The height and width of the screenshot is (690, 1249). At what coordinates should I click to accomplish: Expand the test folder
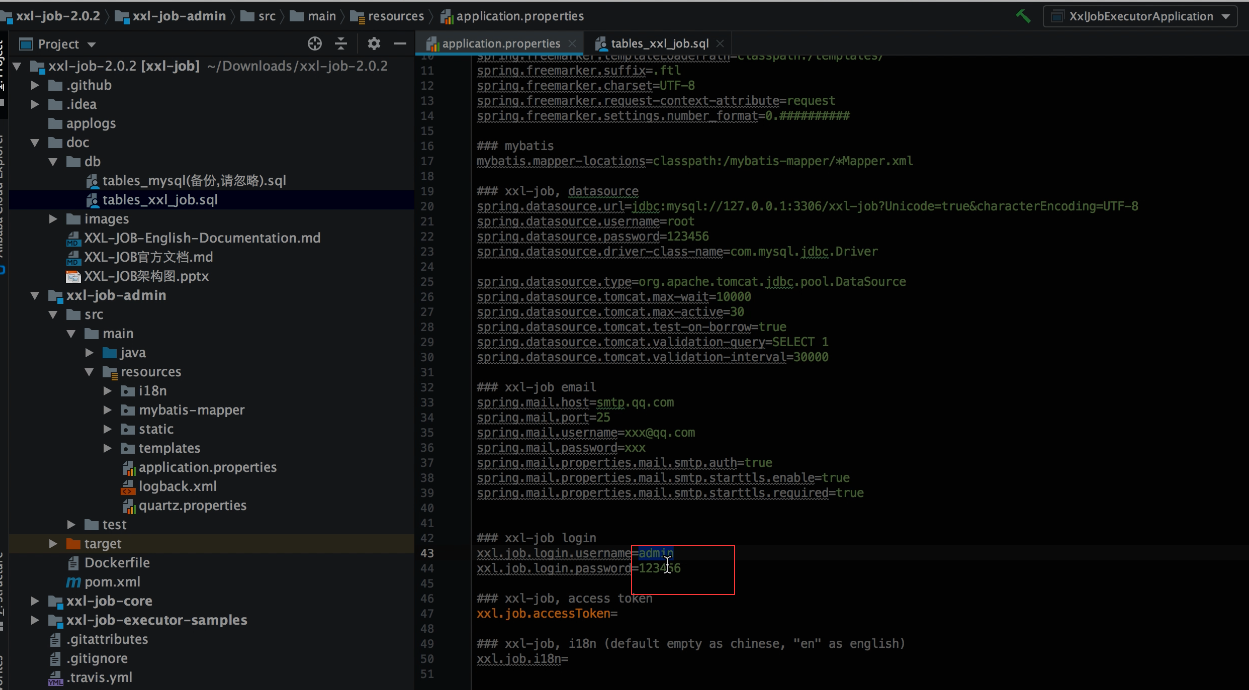coord(72,524)
